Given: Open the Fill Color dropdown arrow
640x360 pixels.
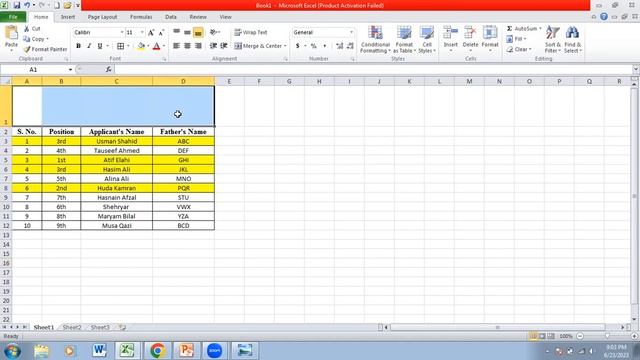Looking at the screenshot, I should coord(148,46).
